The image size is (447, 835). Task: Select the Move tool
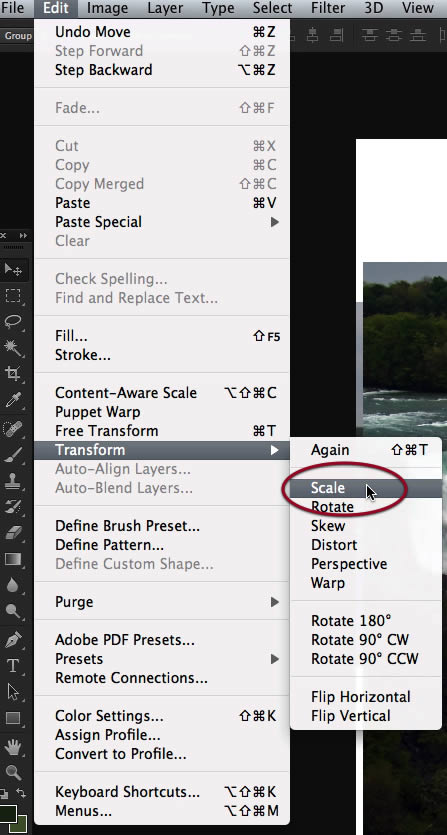(x=13, y=269)
